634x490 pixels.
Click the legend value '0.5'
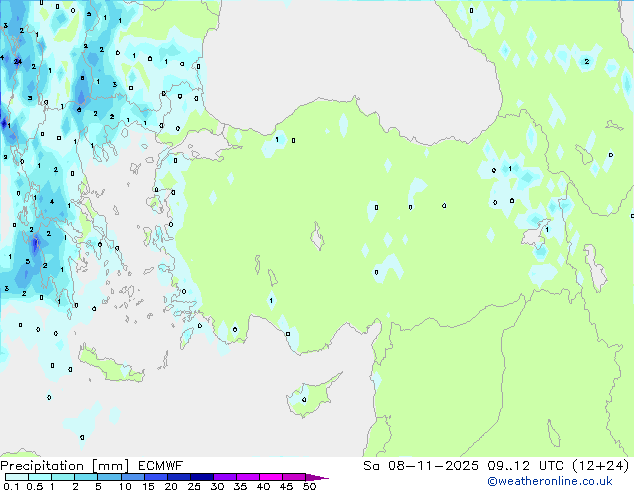tap(35, 486)
